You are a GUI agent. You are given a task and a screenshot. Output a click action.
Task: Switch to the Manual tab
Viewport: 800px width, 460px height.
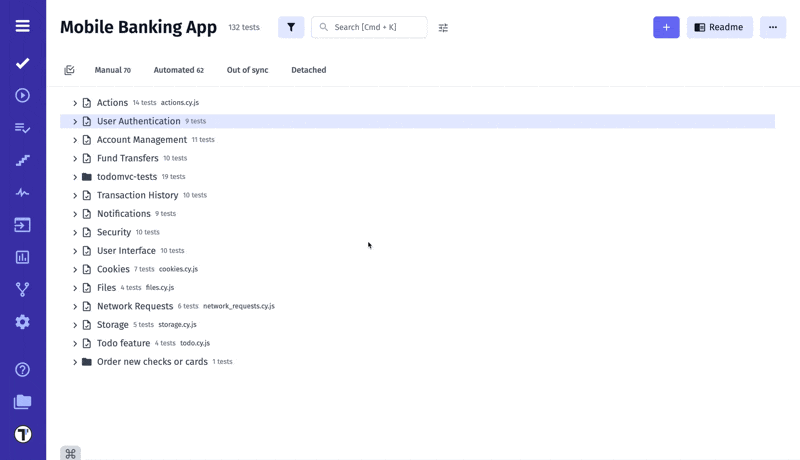pyautogui.click(x=112, y=71)
